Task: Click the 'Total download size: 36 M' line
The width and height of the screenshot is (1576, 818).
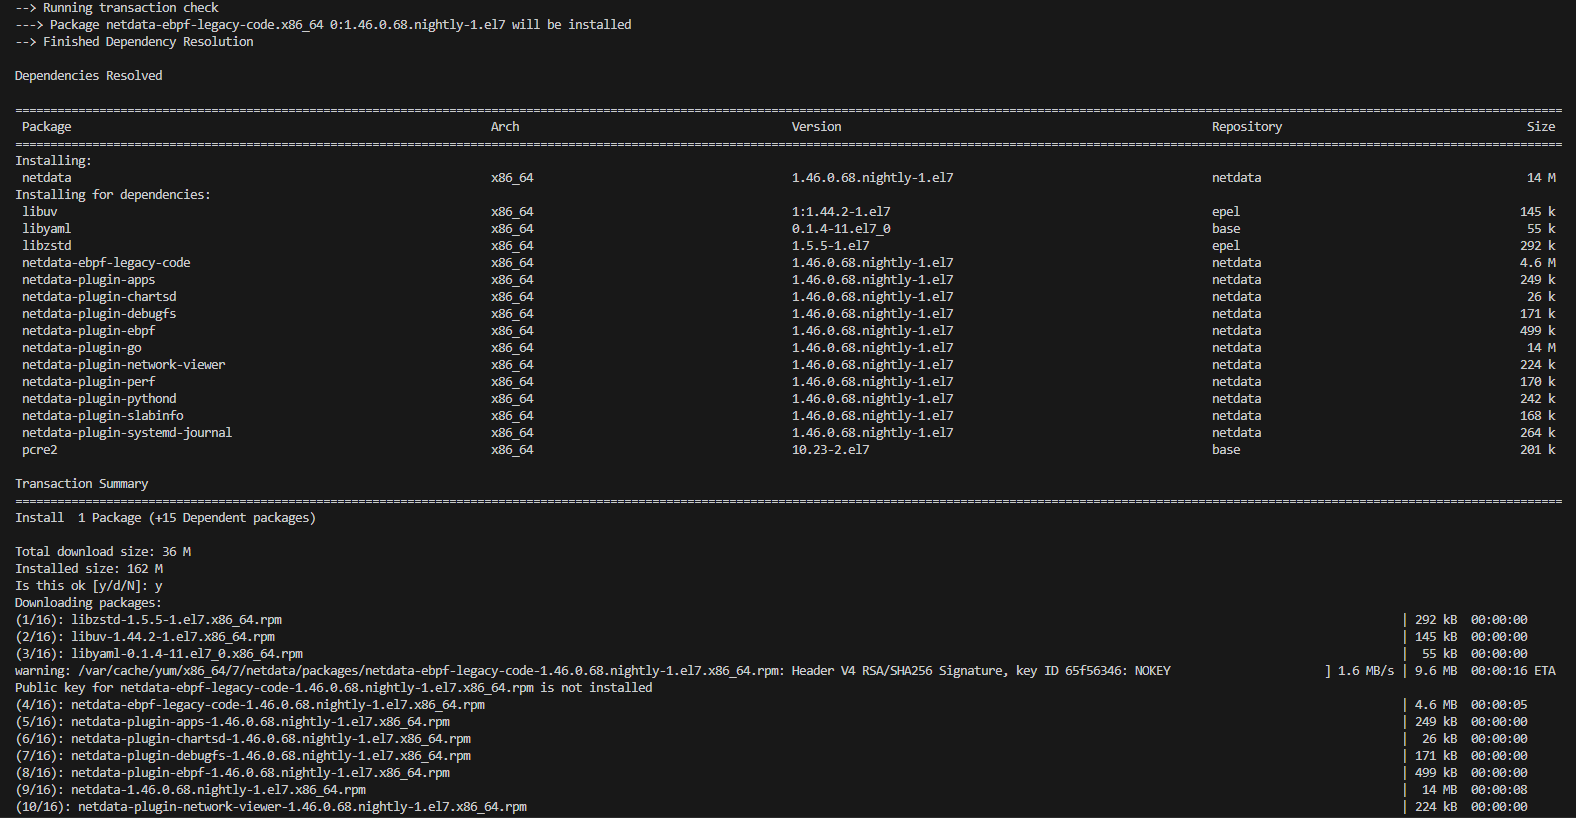Action: point(102,552)
